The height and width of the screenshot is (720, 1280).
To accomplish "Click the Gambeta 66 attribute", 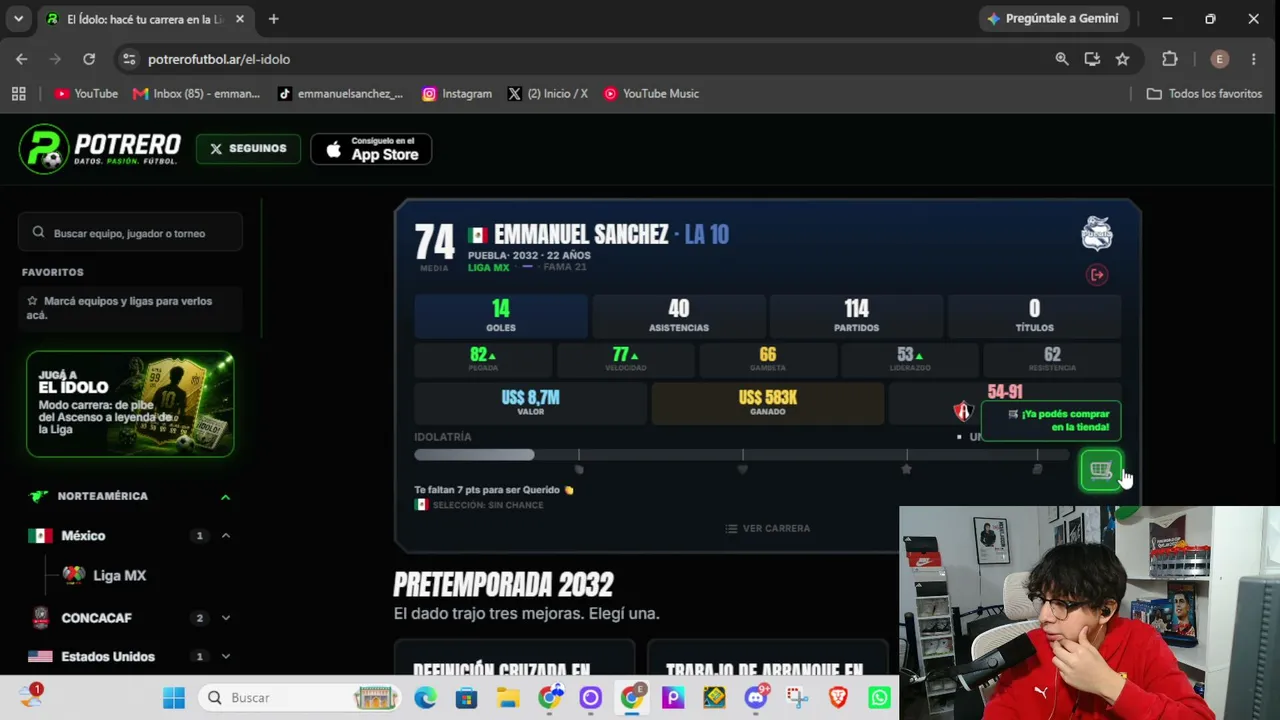I will coord(768,359).
